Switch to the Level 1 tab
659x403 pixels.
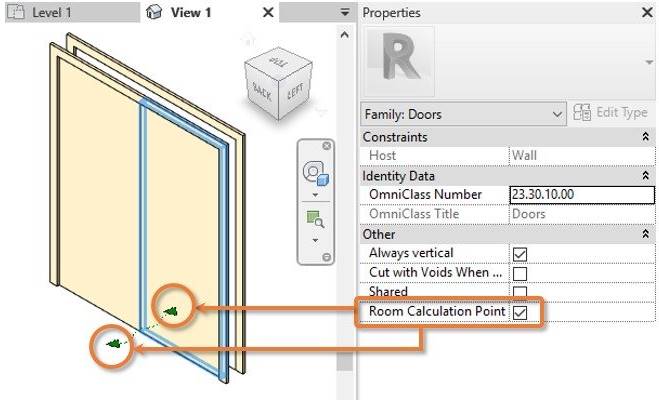point(72,12)
